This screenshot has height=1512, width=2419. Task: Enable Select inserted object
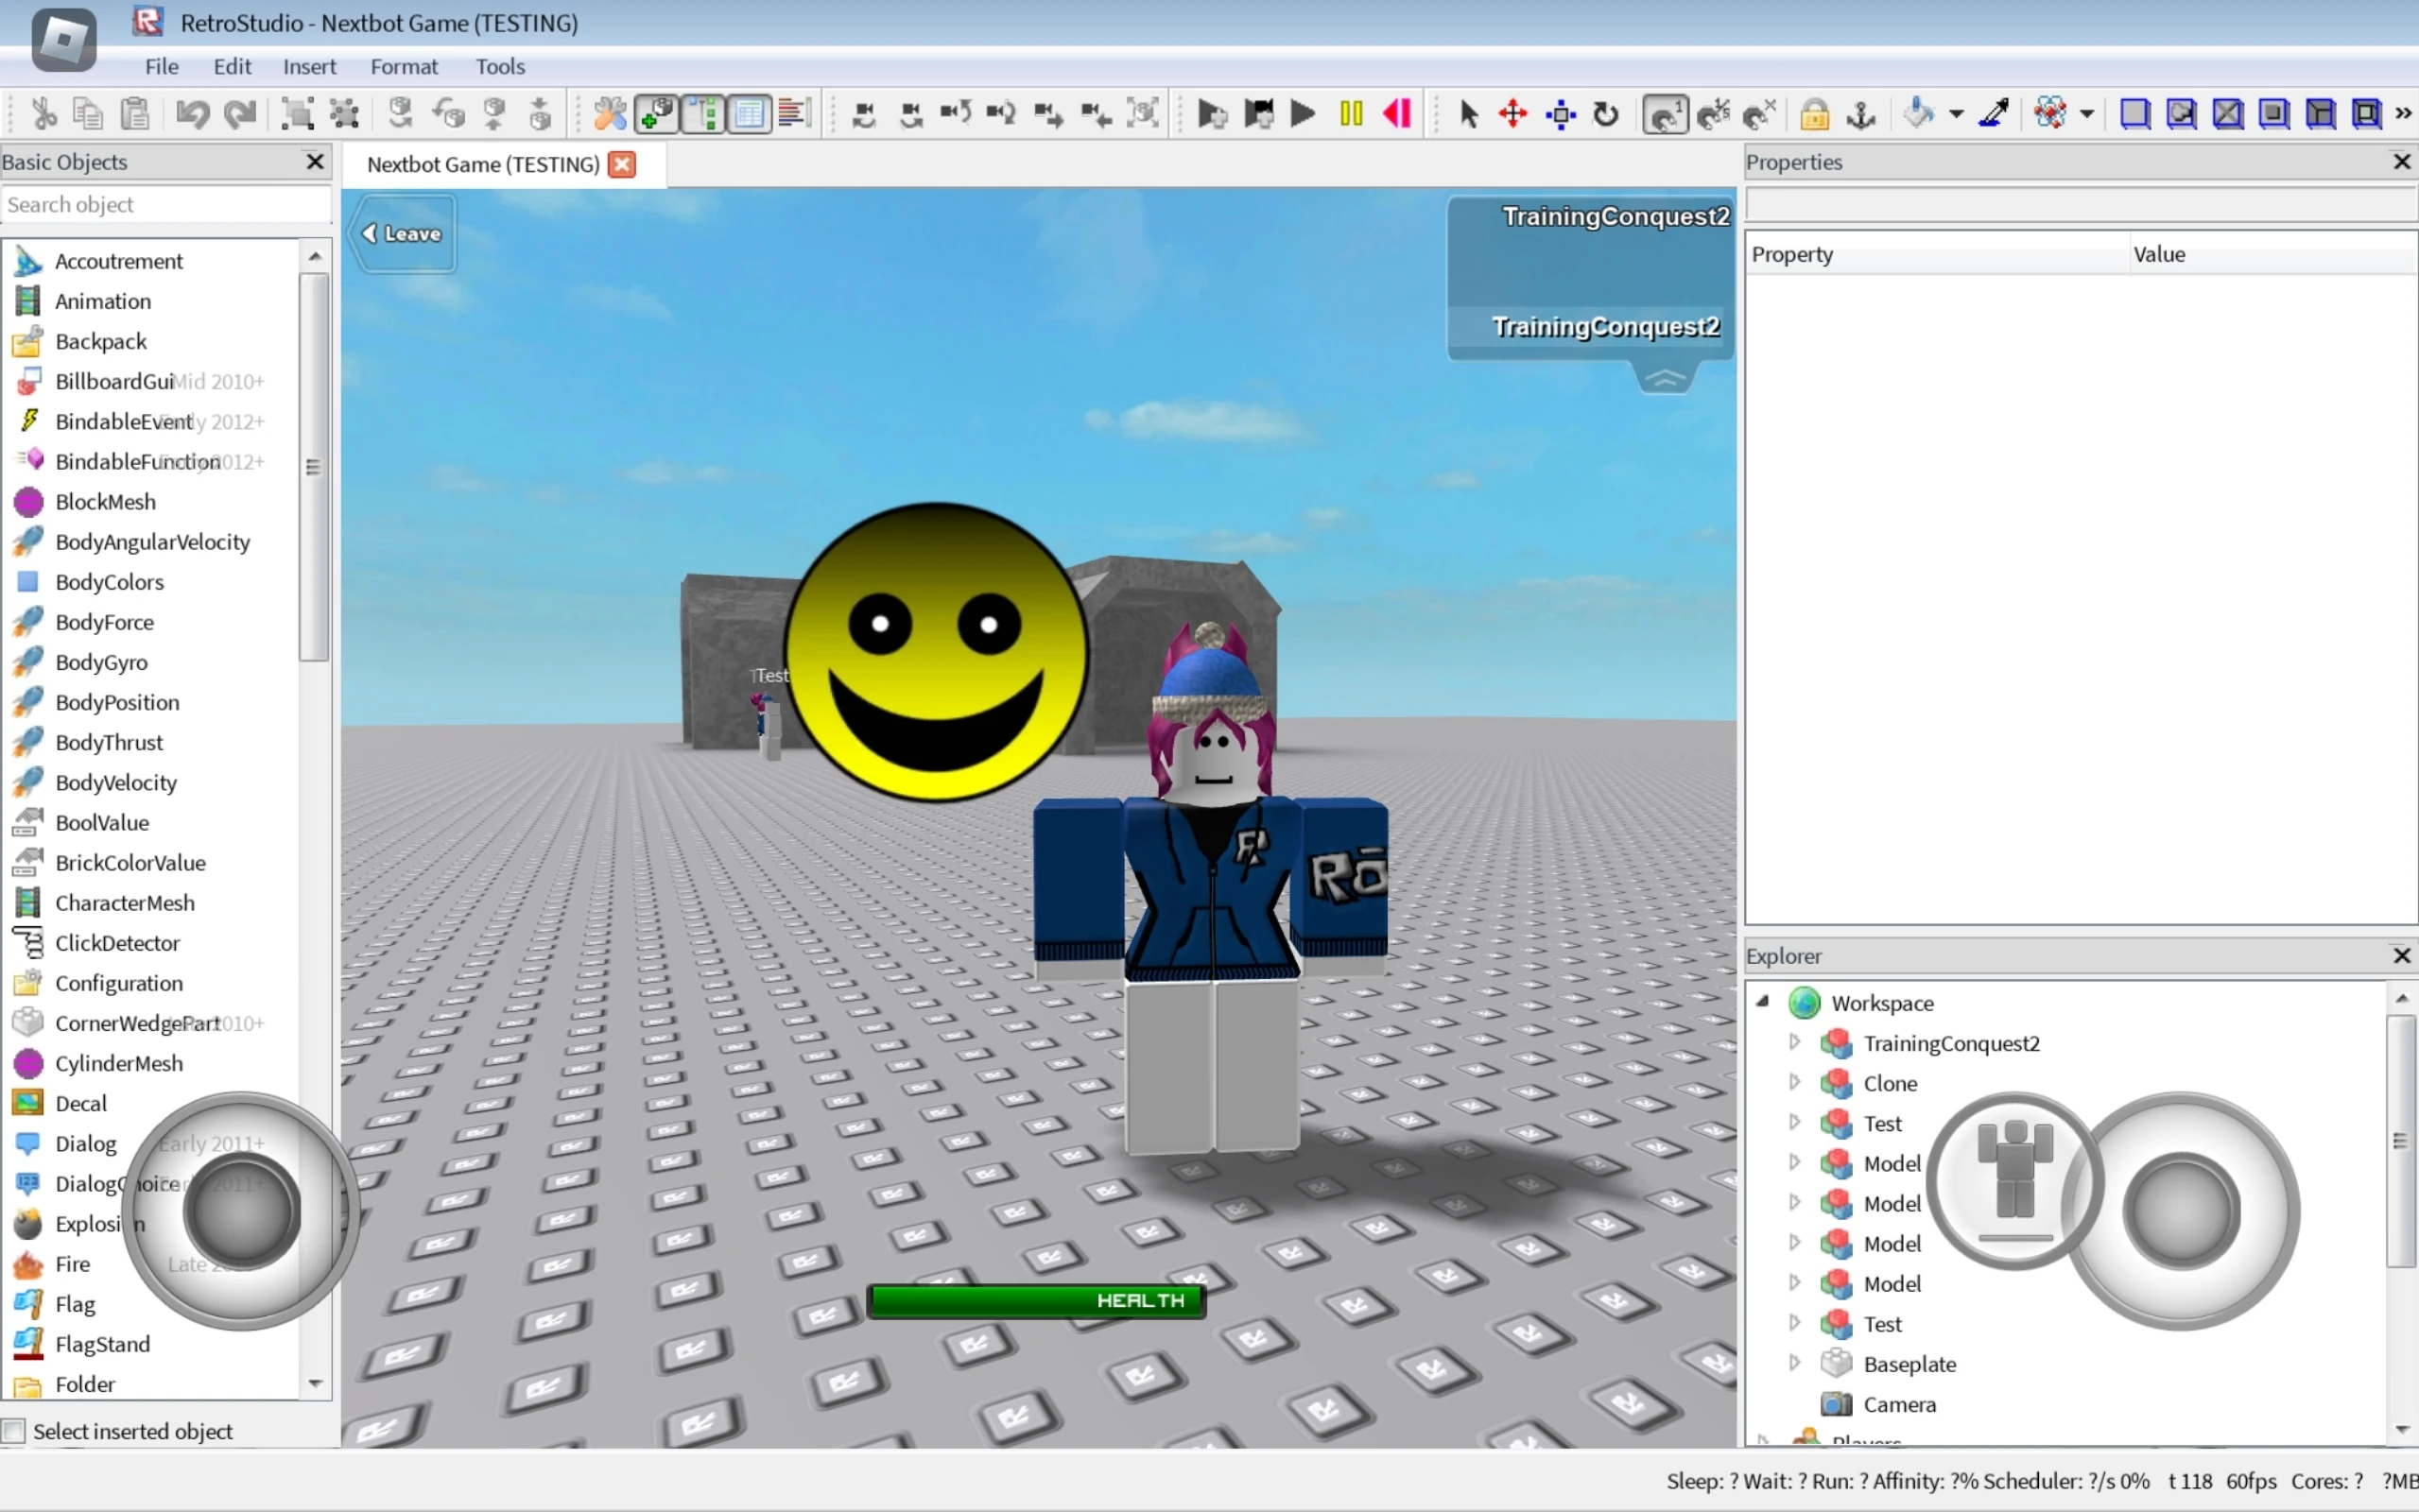pyautogui.click(x=14, y=1430)
